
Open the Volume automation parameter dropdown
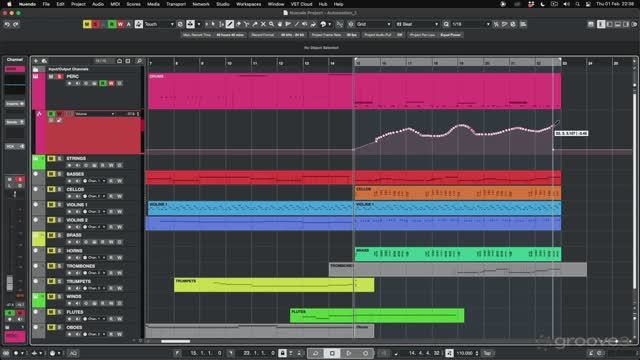pyautogui.click(x=95, y=114)
